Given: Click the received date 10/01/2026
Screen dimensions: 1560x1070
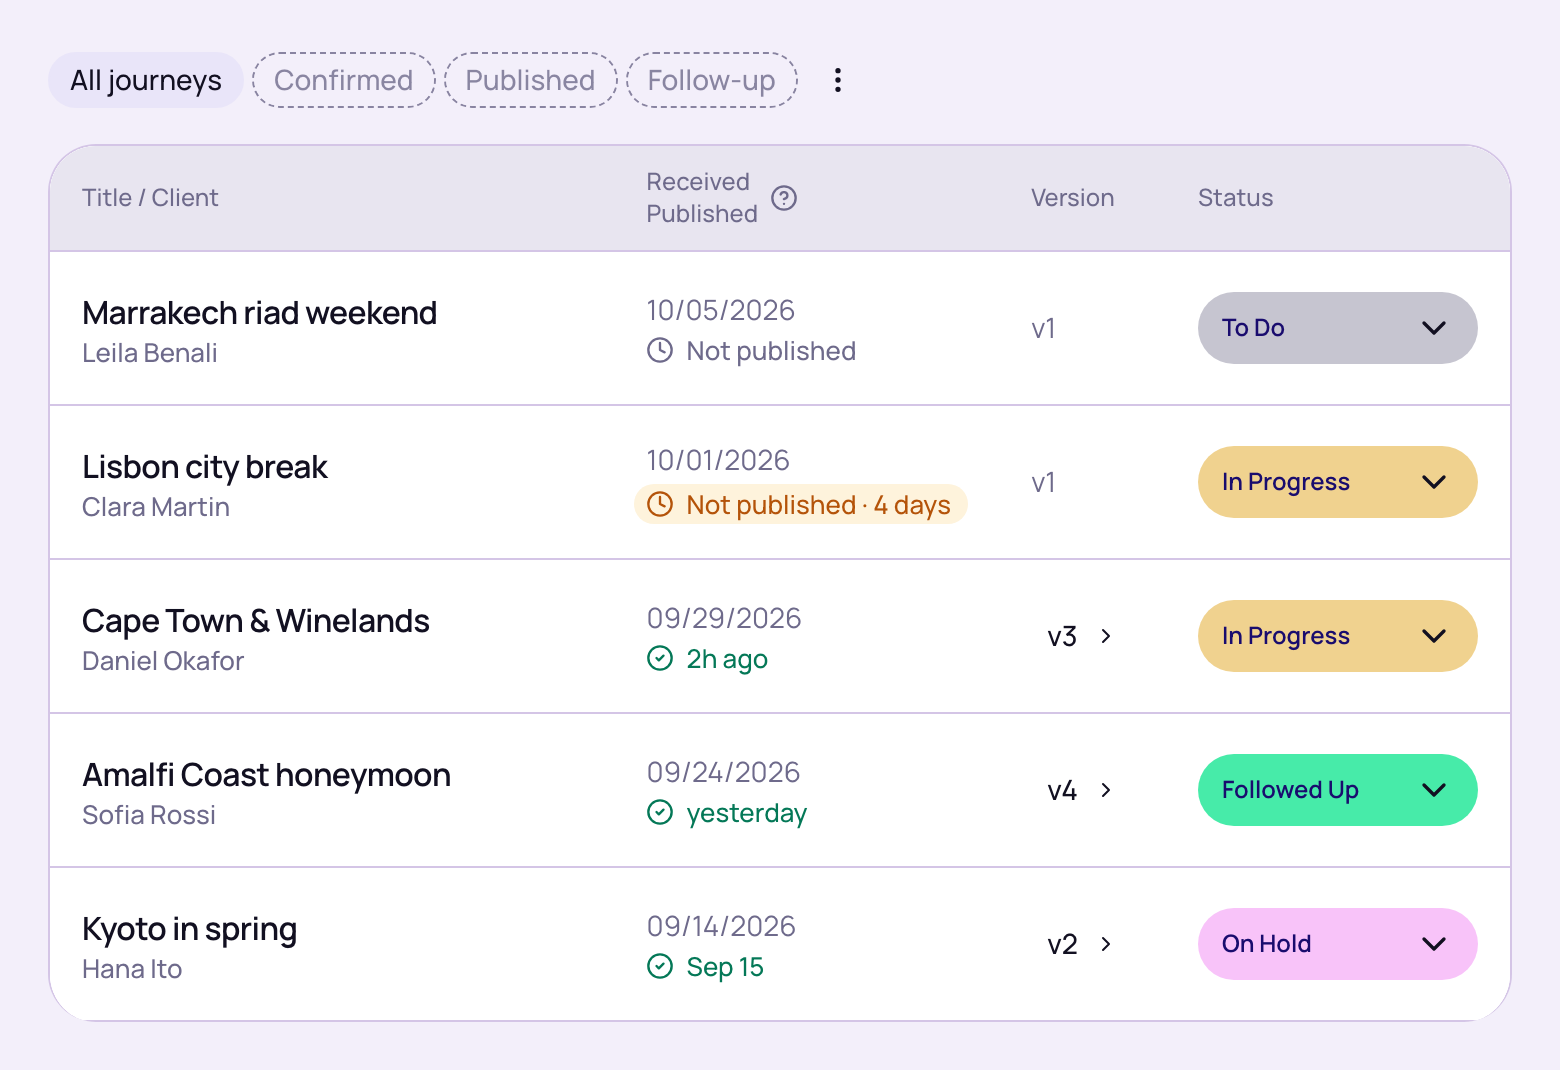Looking at the screenshot, I should click(x=718, y=460).
